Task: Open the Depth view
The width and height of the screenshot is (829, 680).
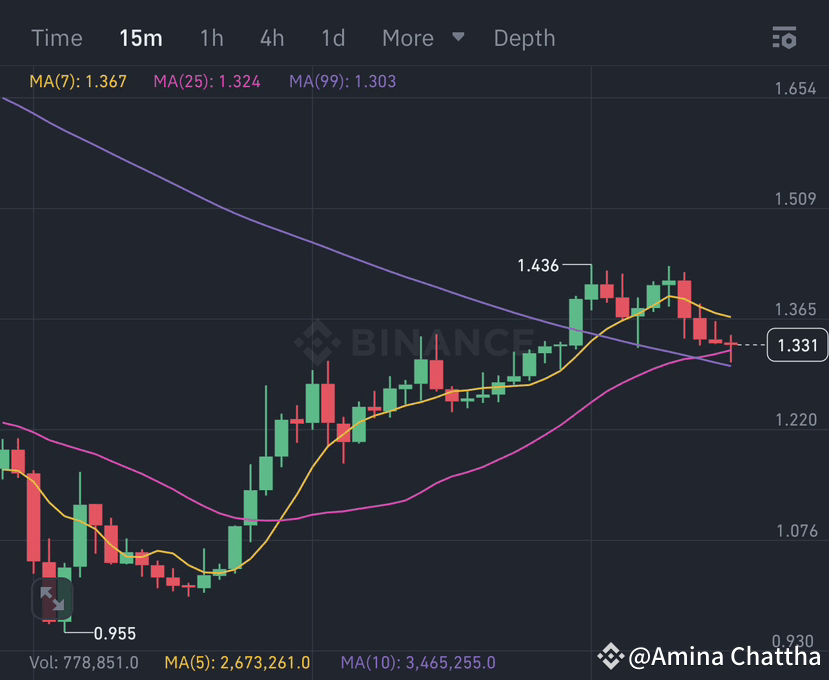Action: [524, 38]
